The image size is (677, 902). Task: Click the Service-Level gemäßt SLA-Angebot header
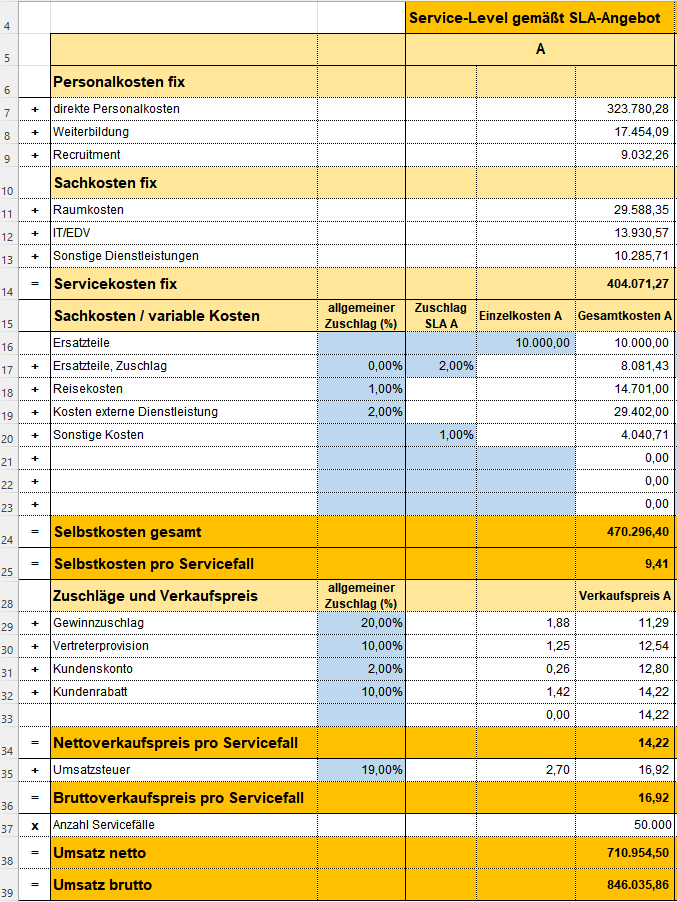(540, 17)
